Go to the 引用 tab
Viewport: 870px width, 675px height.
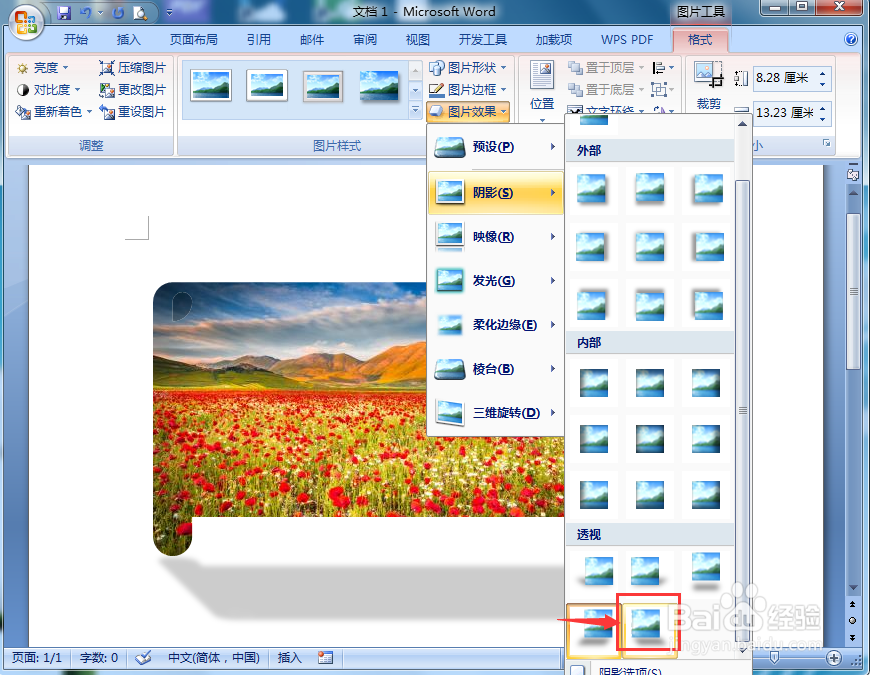(259, 40)
